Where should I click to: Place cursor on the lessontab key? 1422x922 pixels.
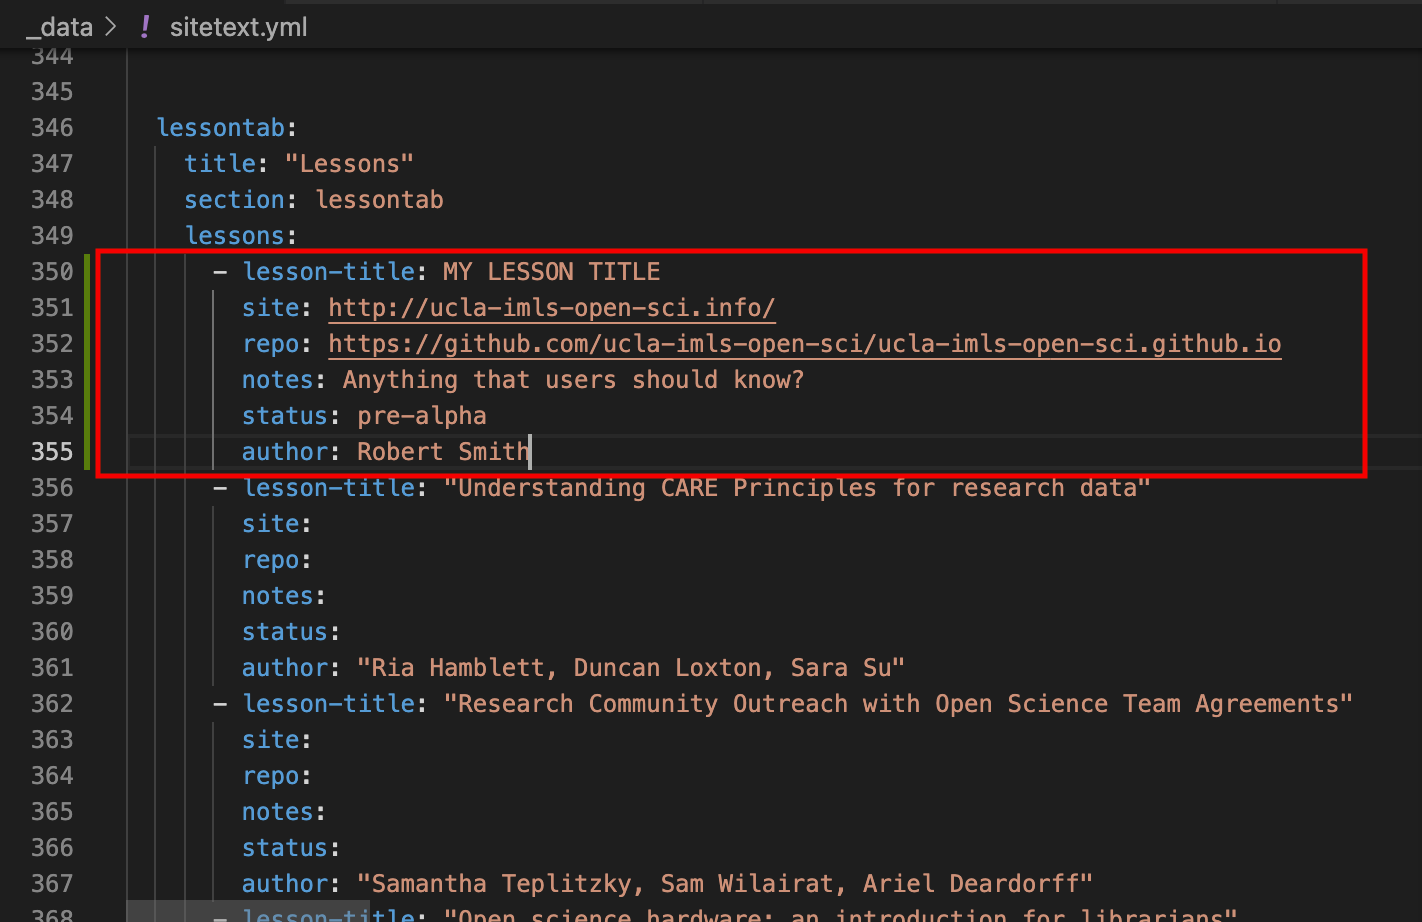(x=221, y=128)
